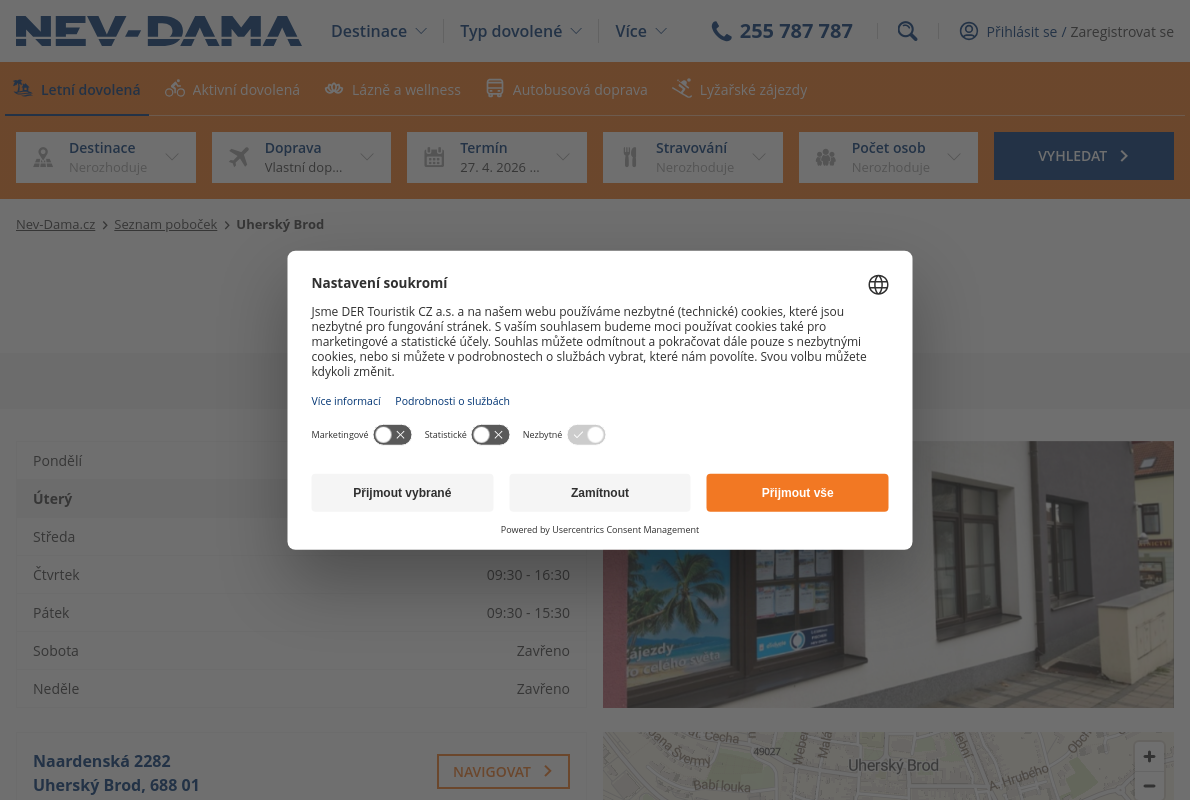Click the globe language icon in privacy dialog
The height and width of the screenshot is (800, 1200).
point(878,285)
